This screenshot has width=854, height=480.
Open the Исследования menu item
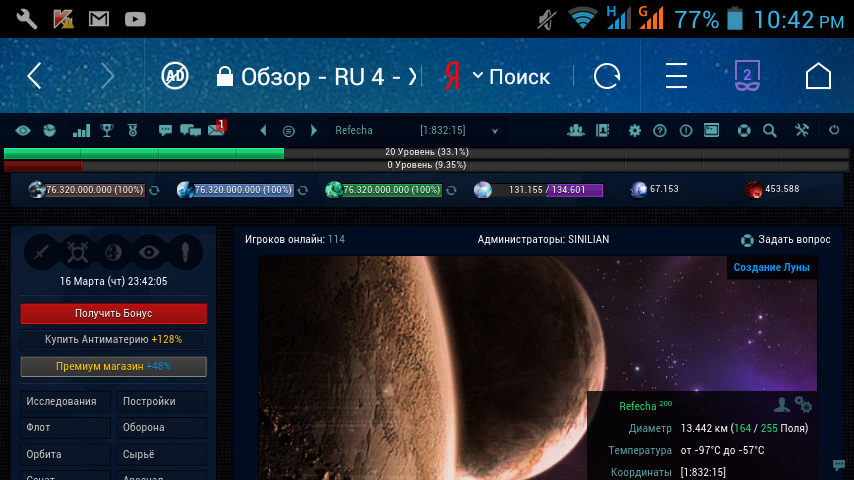tap(65, 402)
